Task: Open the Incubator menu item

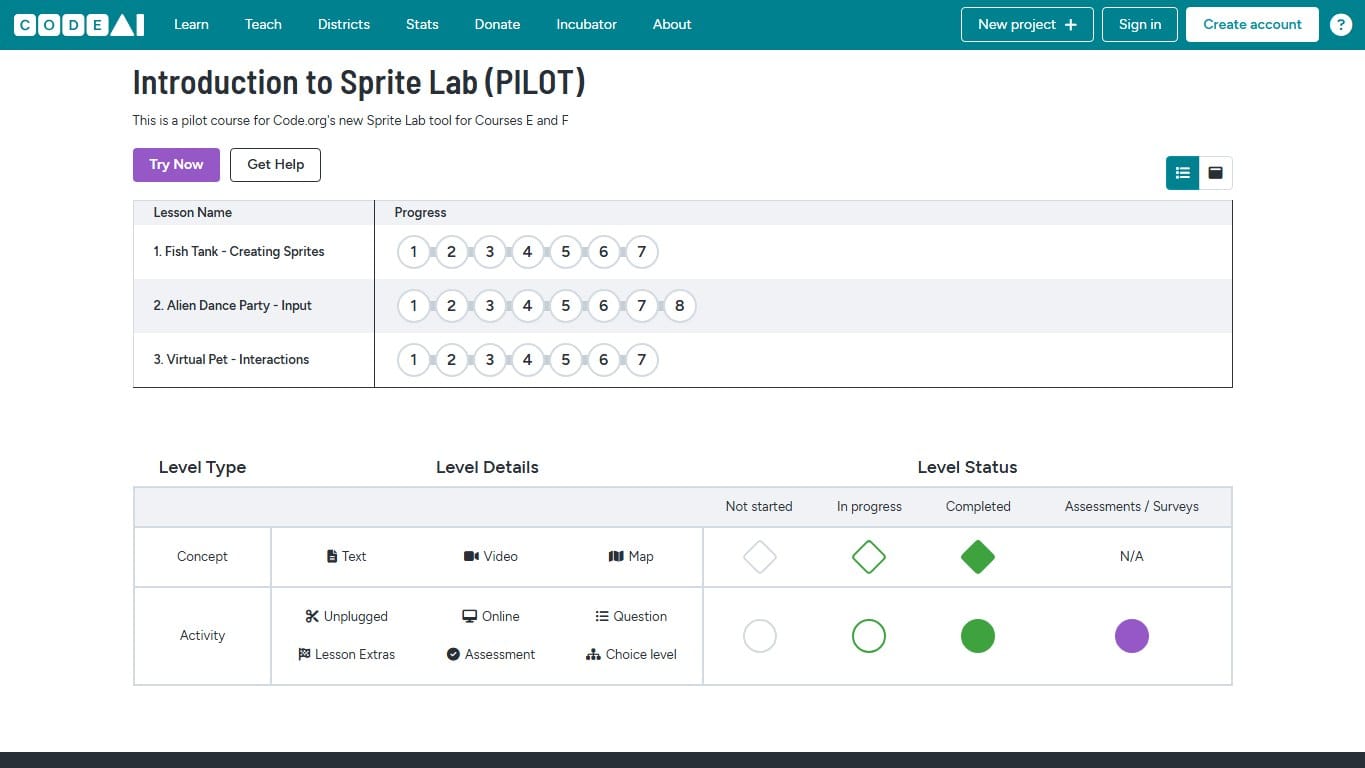Action: [587, 24]
